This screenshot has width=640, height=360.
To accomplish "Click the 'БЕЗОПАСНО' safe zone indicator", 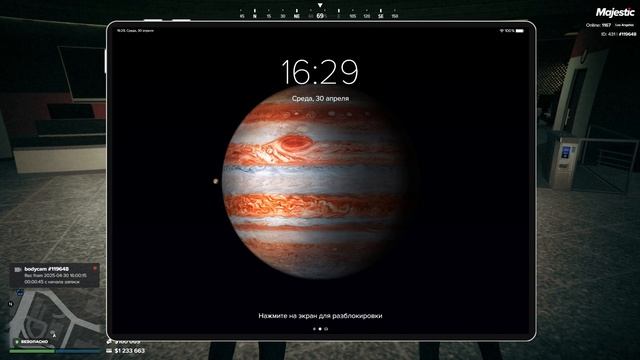I will [31, 342].
